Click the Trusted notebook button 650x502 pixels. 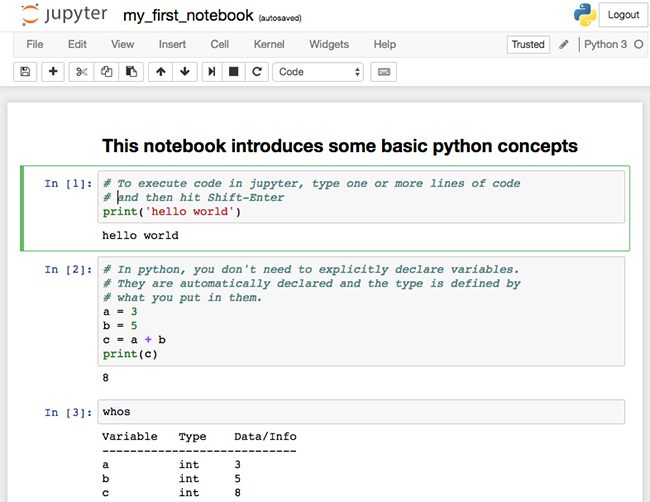[x=528, y=44]
